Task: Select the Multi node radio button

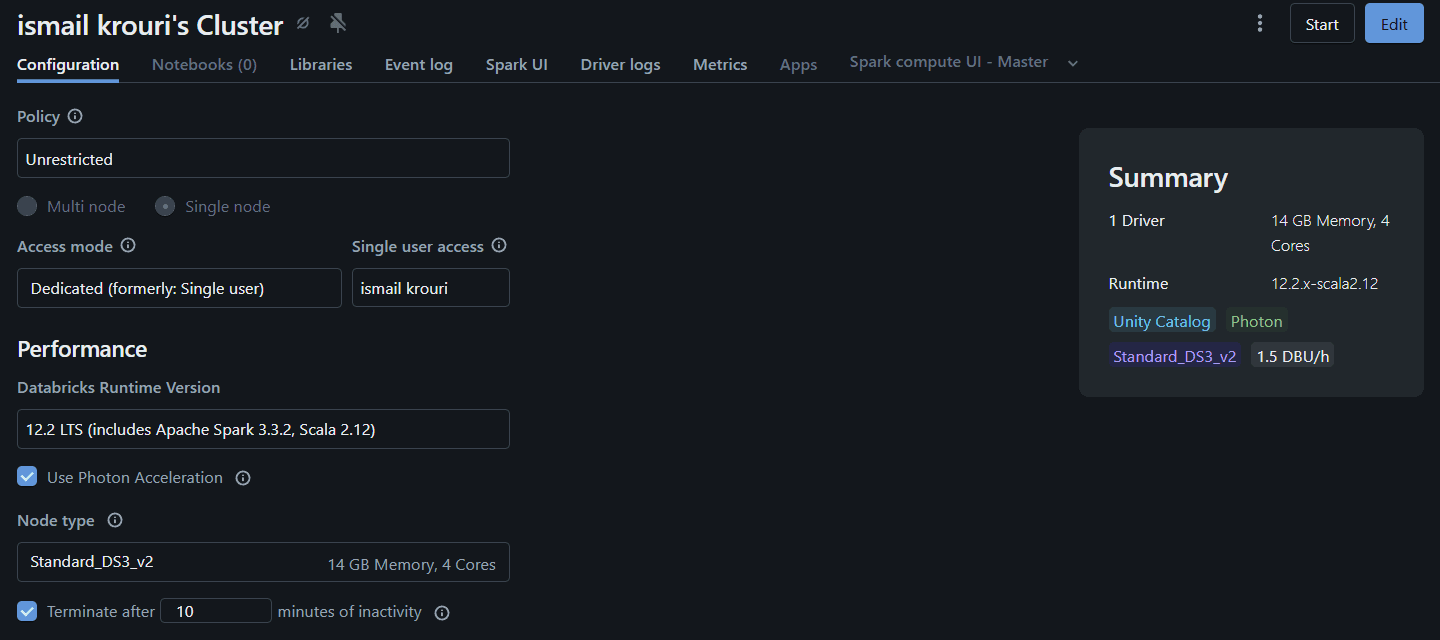Action: (27, 207)
